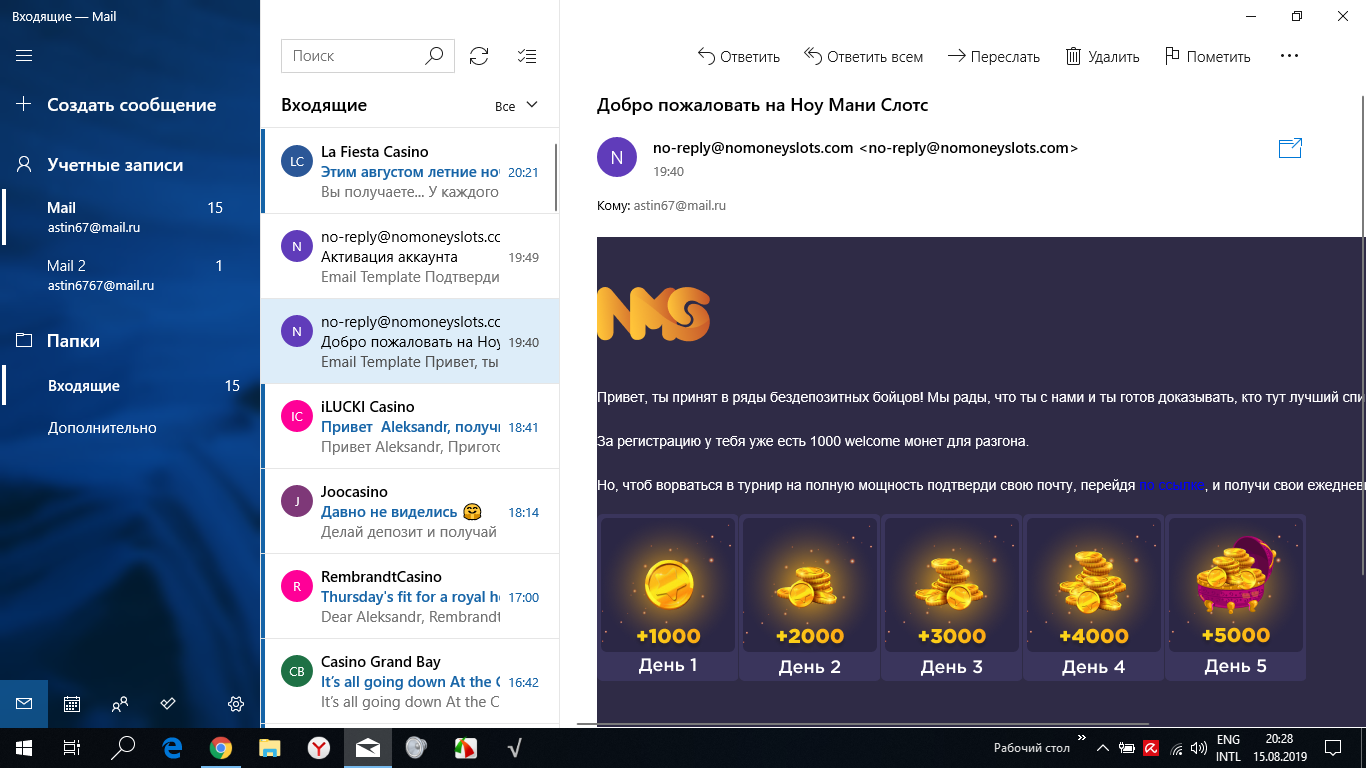The height and width of the screenshot is (768, 1366).
Task: Open taskbar search magnifier
Action: 121,747
